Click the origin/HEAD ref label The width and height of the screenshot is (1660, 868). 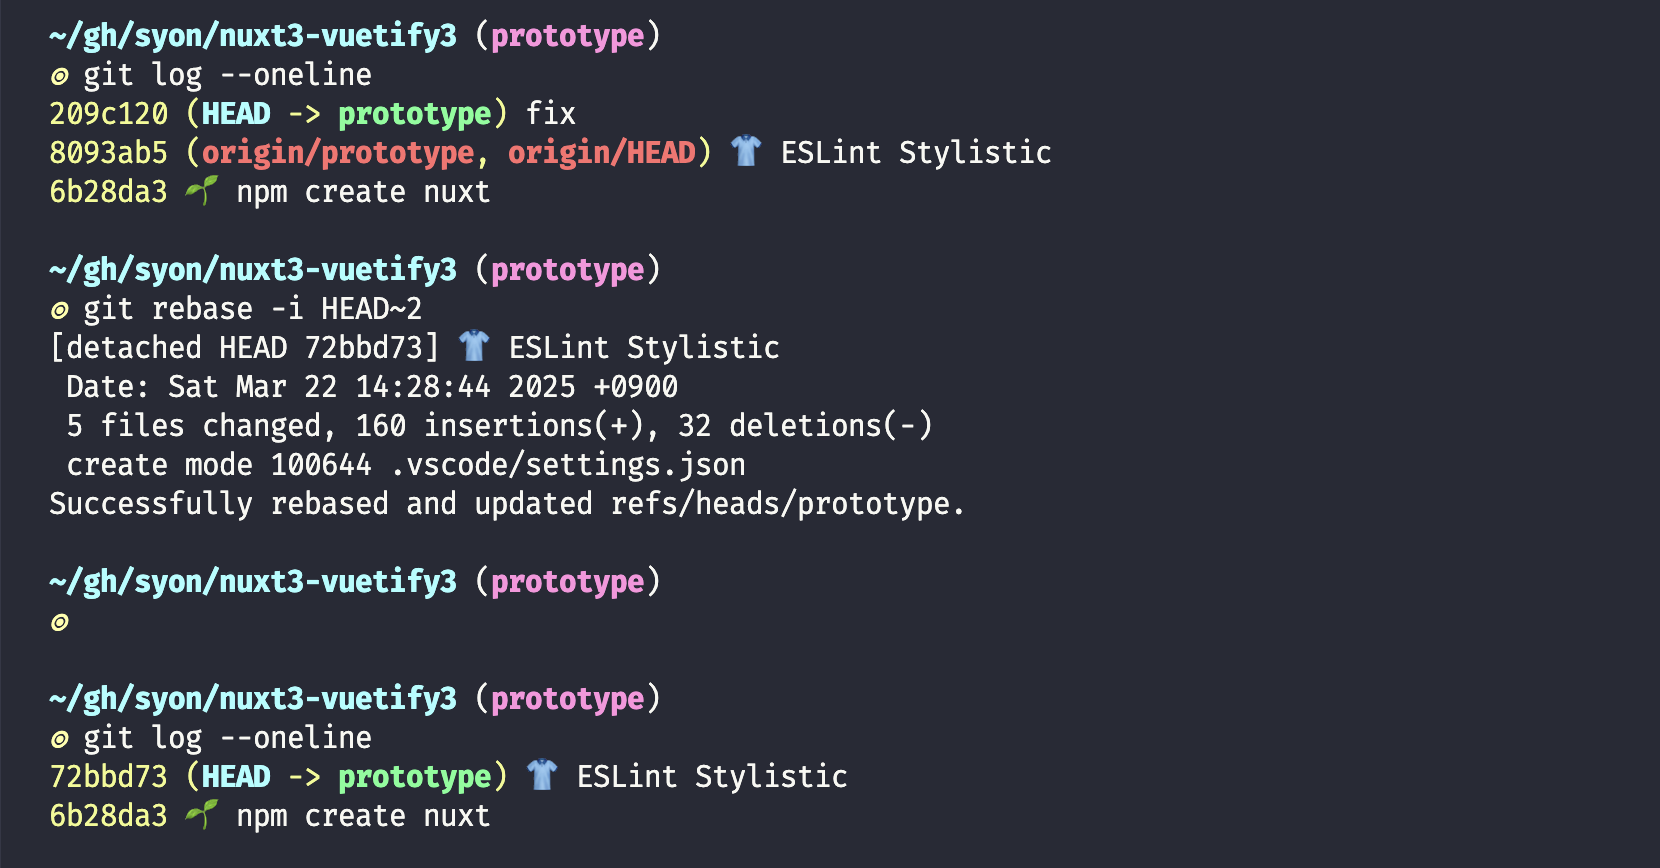pos(602,152)
